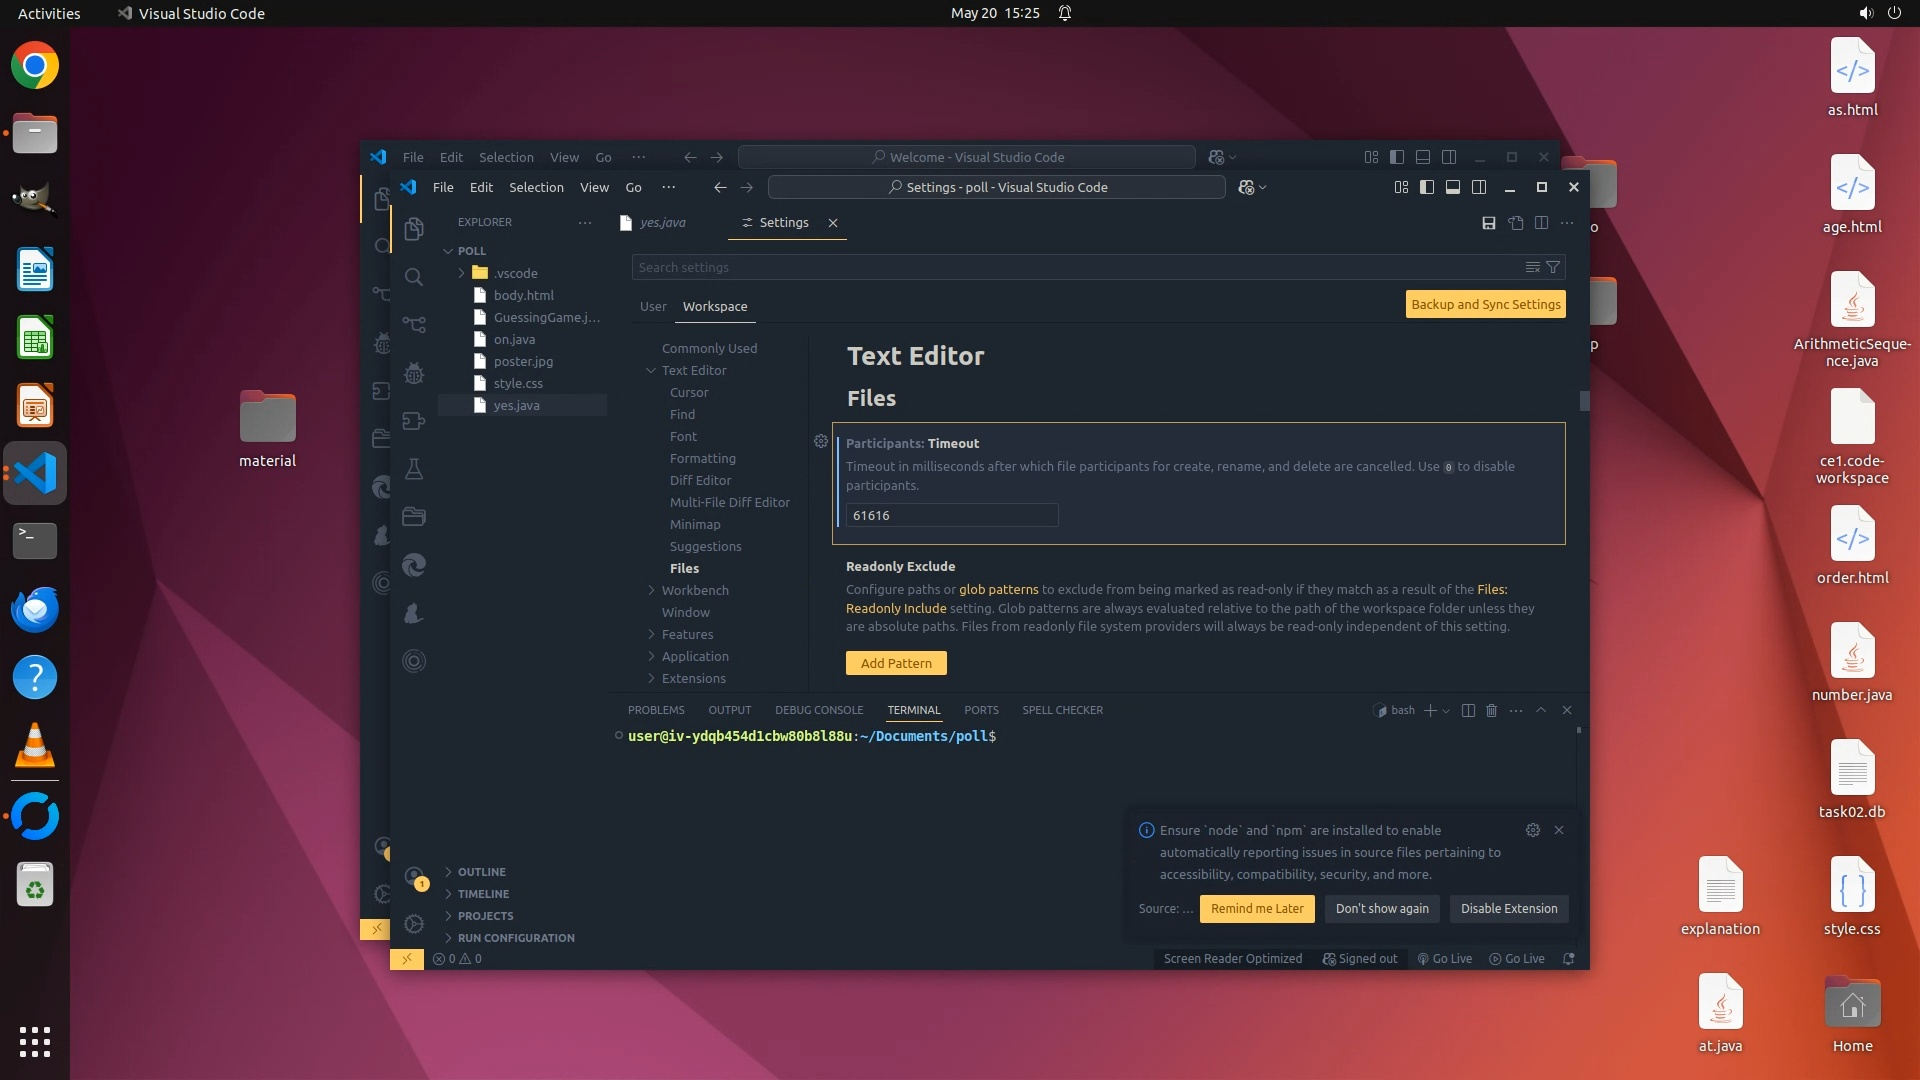Split the terminal using the split icon

[x=1468, y=710]
